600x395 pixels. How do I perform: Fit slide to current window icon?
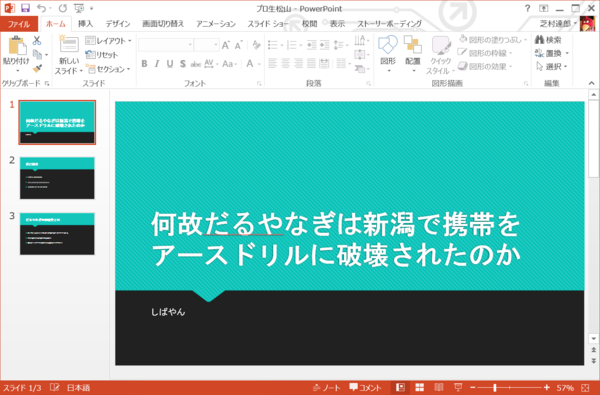point(585,388)
